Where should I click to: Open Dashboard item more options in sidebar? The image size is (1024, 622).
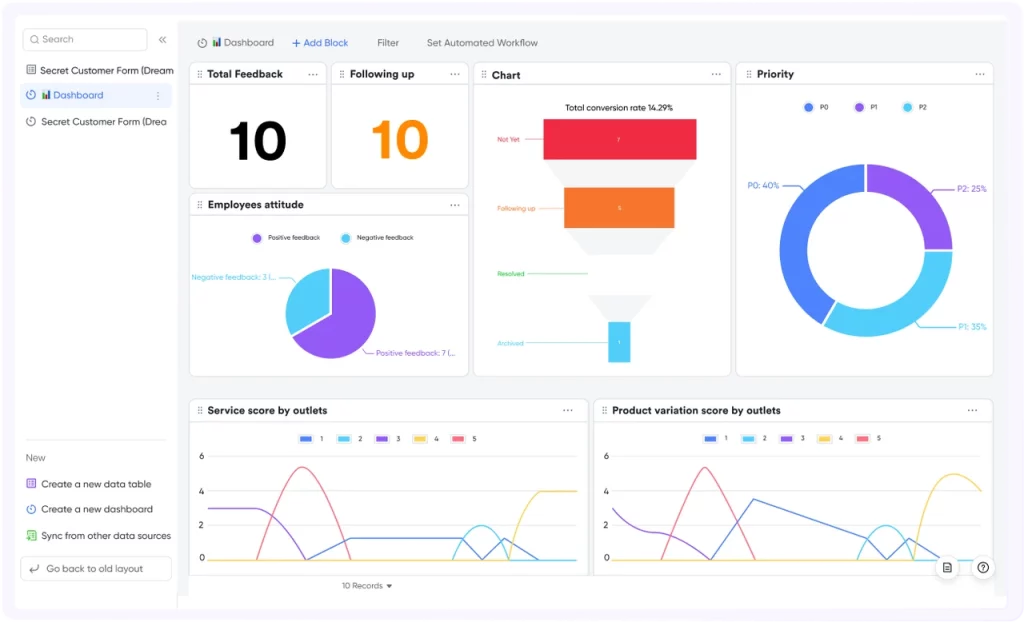158,95
